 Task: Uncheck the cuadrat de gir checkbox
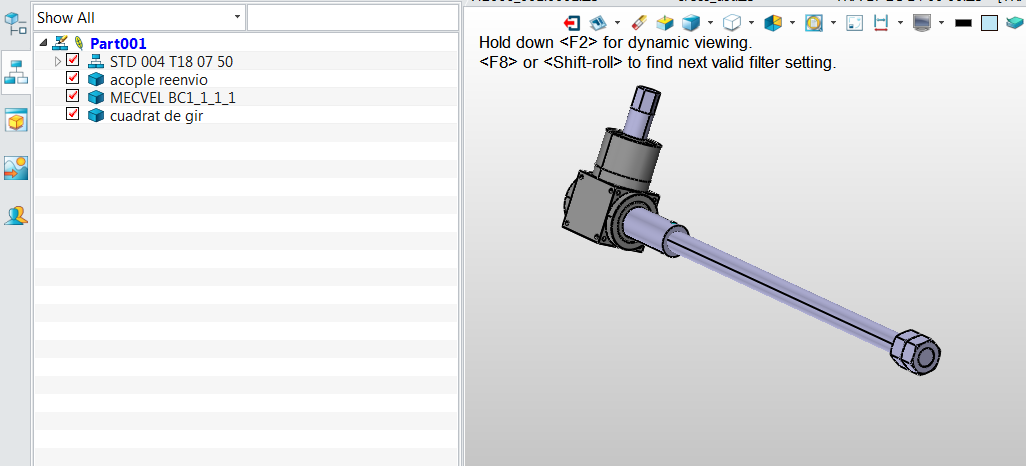[x=73, y=113]
